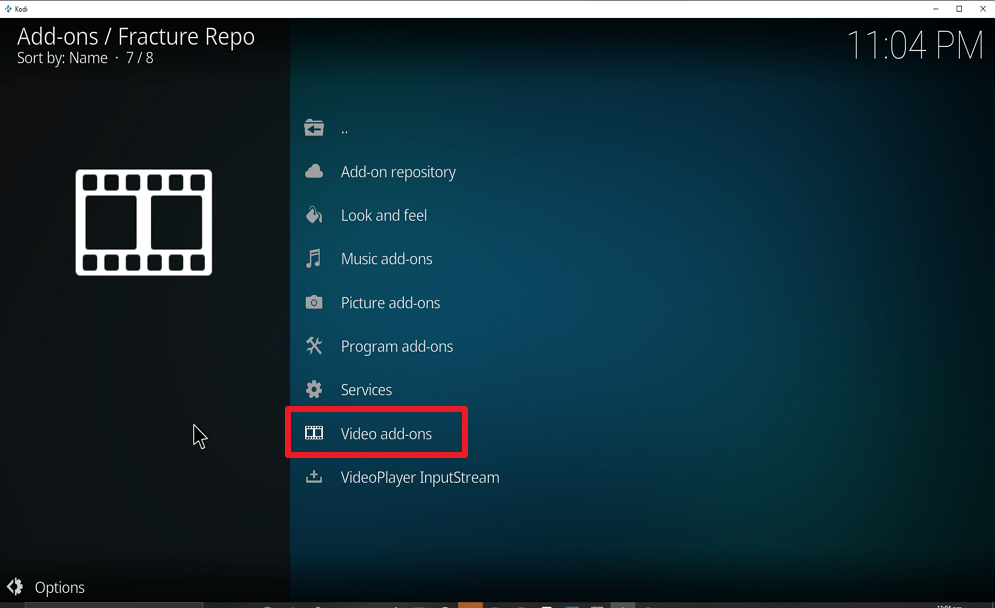The height and width of the screenshot is (608, 995).
Task: Minimize the Kodi window
Action: 935,9
